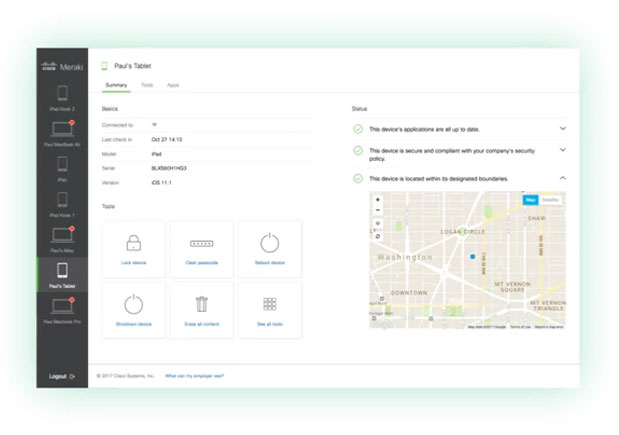Switch to the Tools tab

coord(147,87)
